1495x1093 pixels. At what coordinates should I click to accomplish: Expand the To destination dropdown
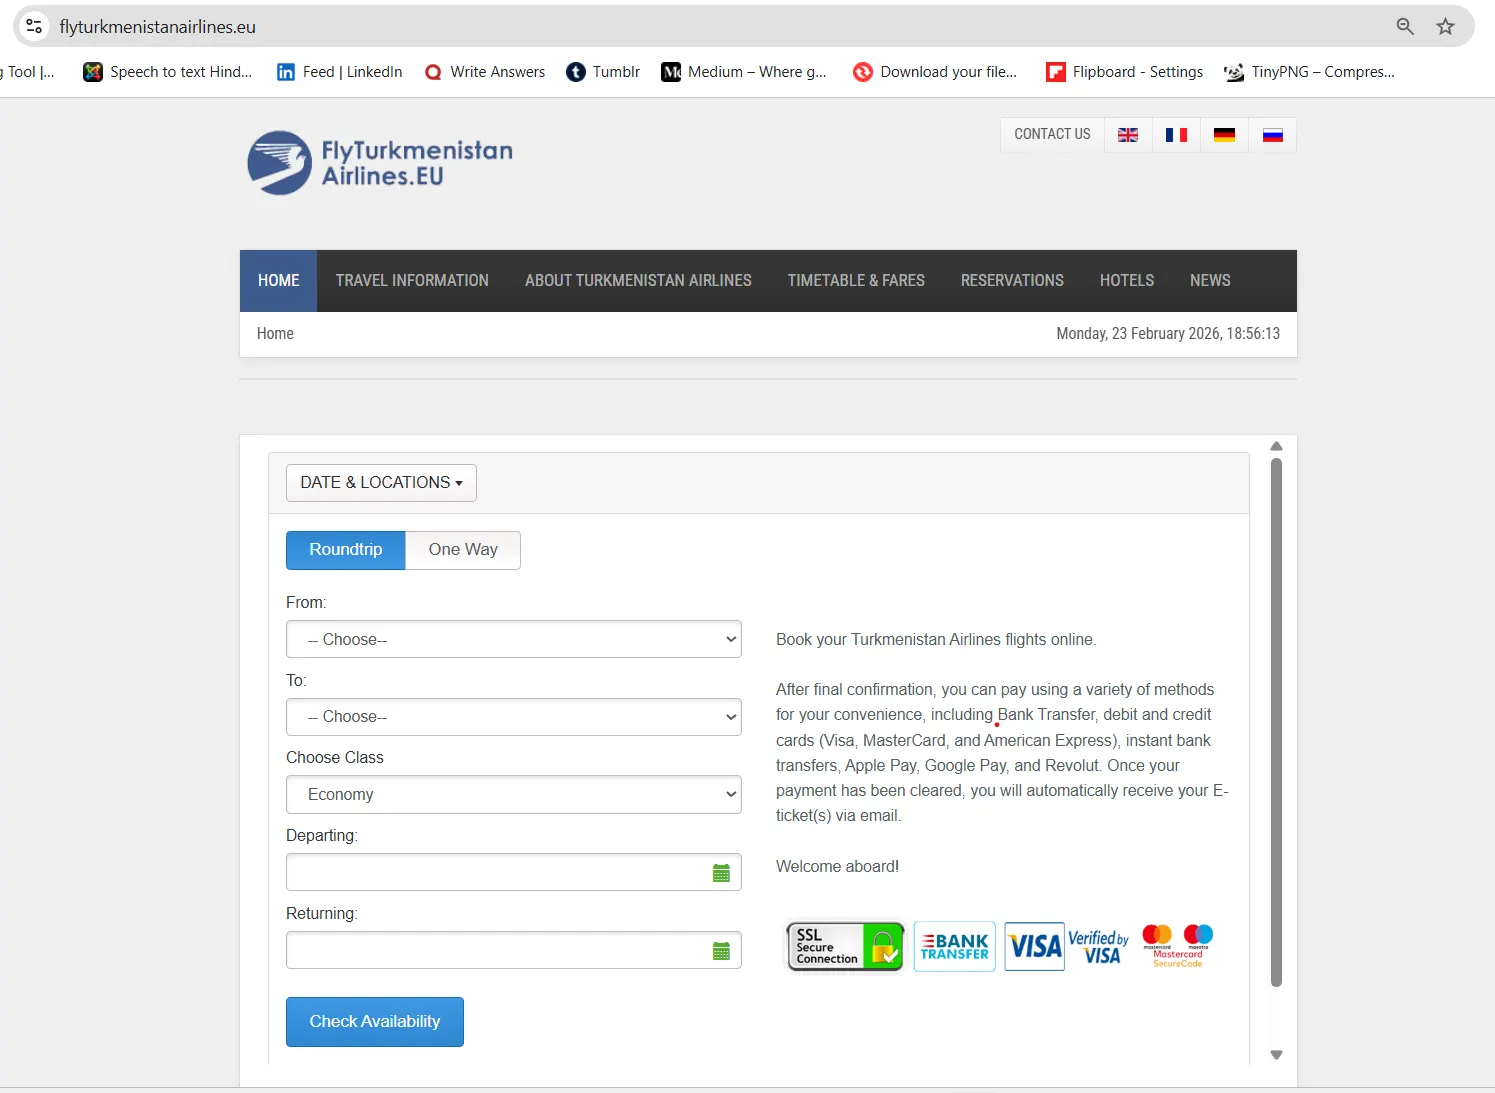[x=513, y=717]
